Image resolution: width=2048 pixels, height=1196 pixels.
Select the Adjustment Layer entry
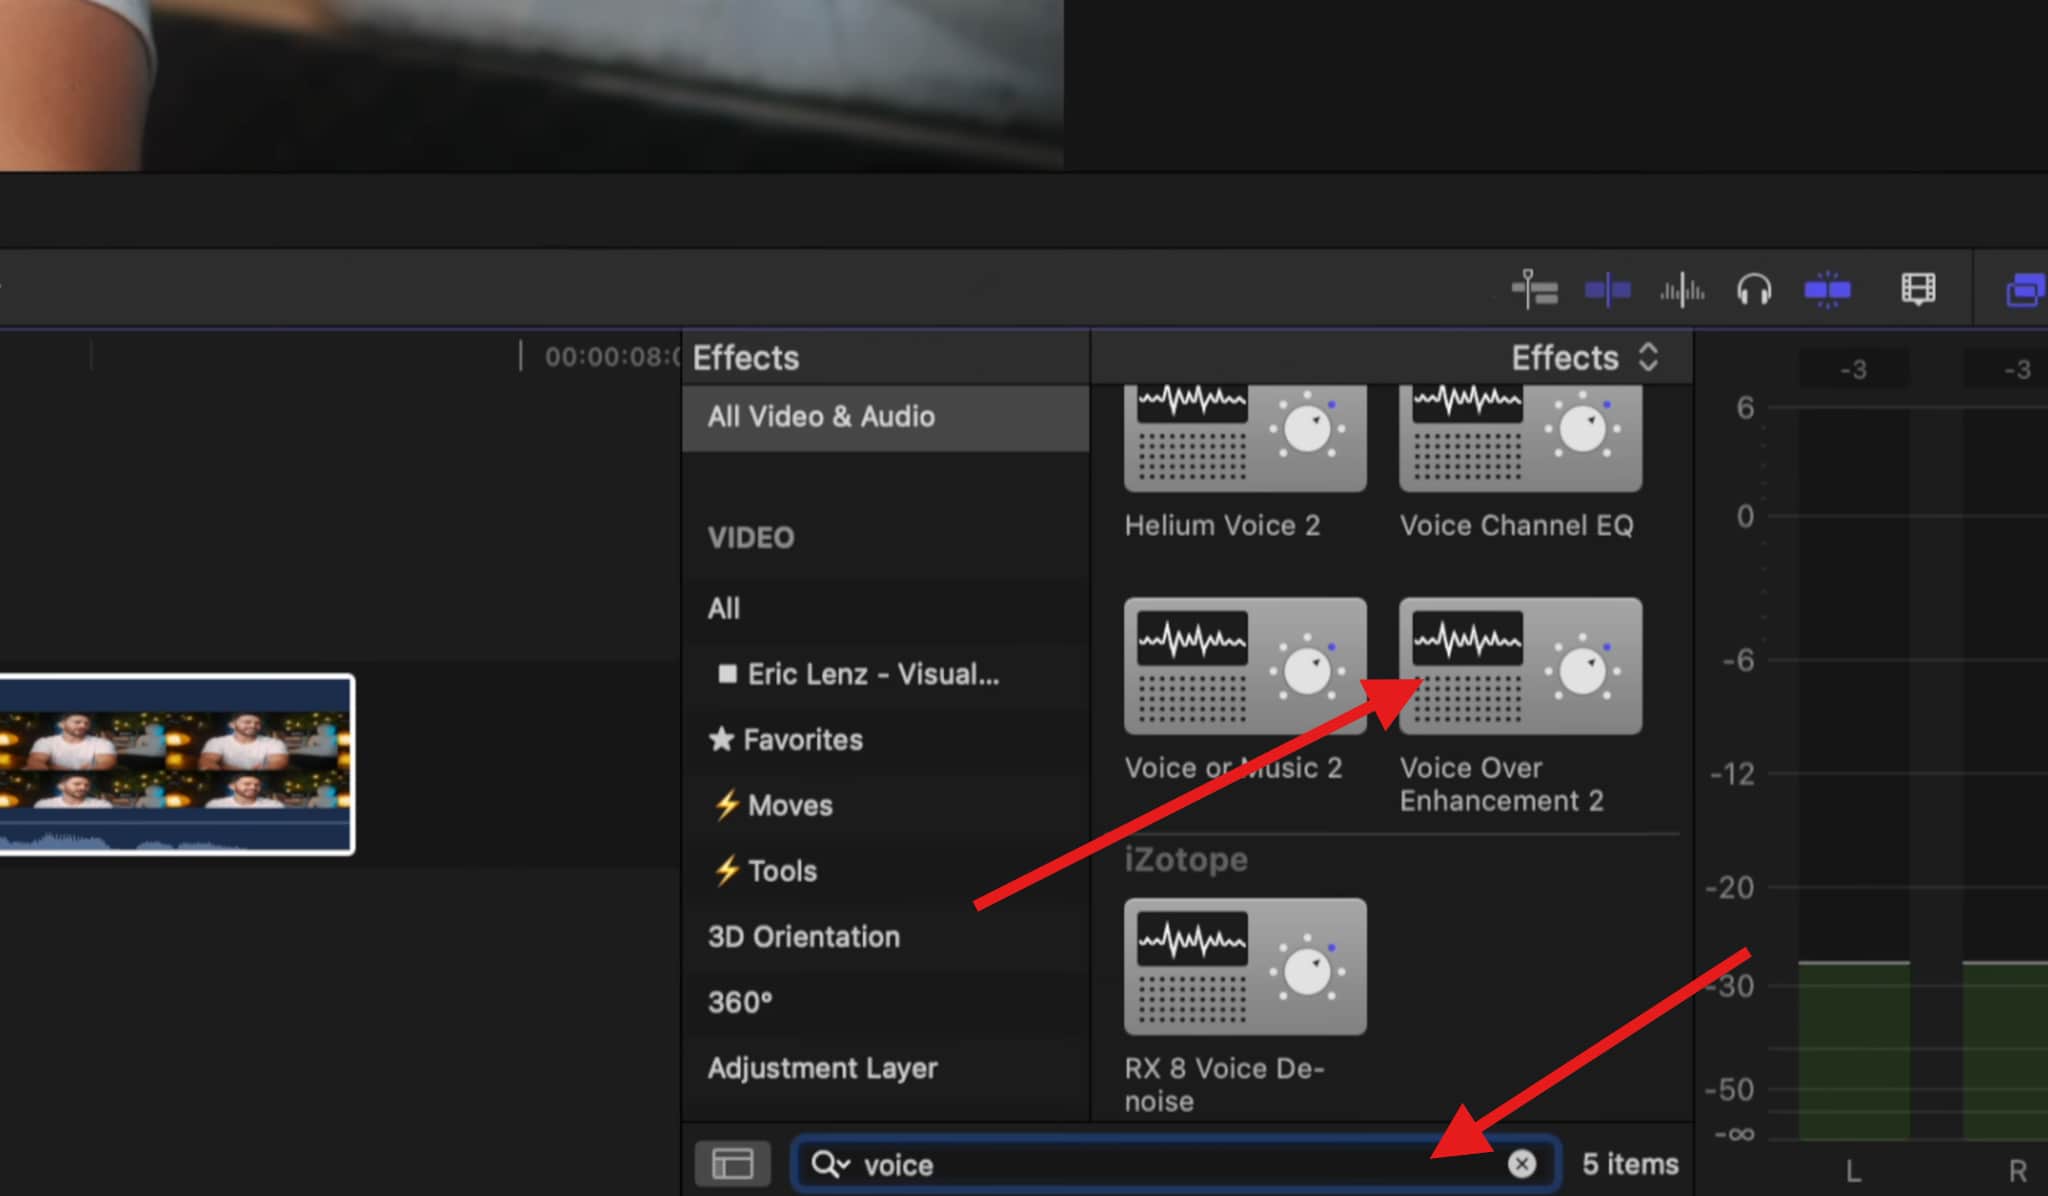[822, 1067]
